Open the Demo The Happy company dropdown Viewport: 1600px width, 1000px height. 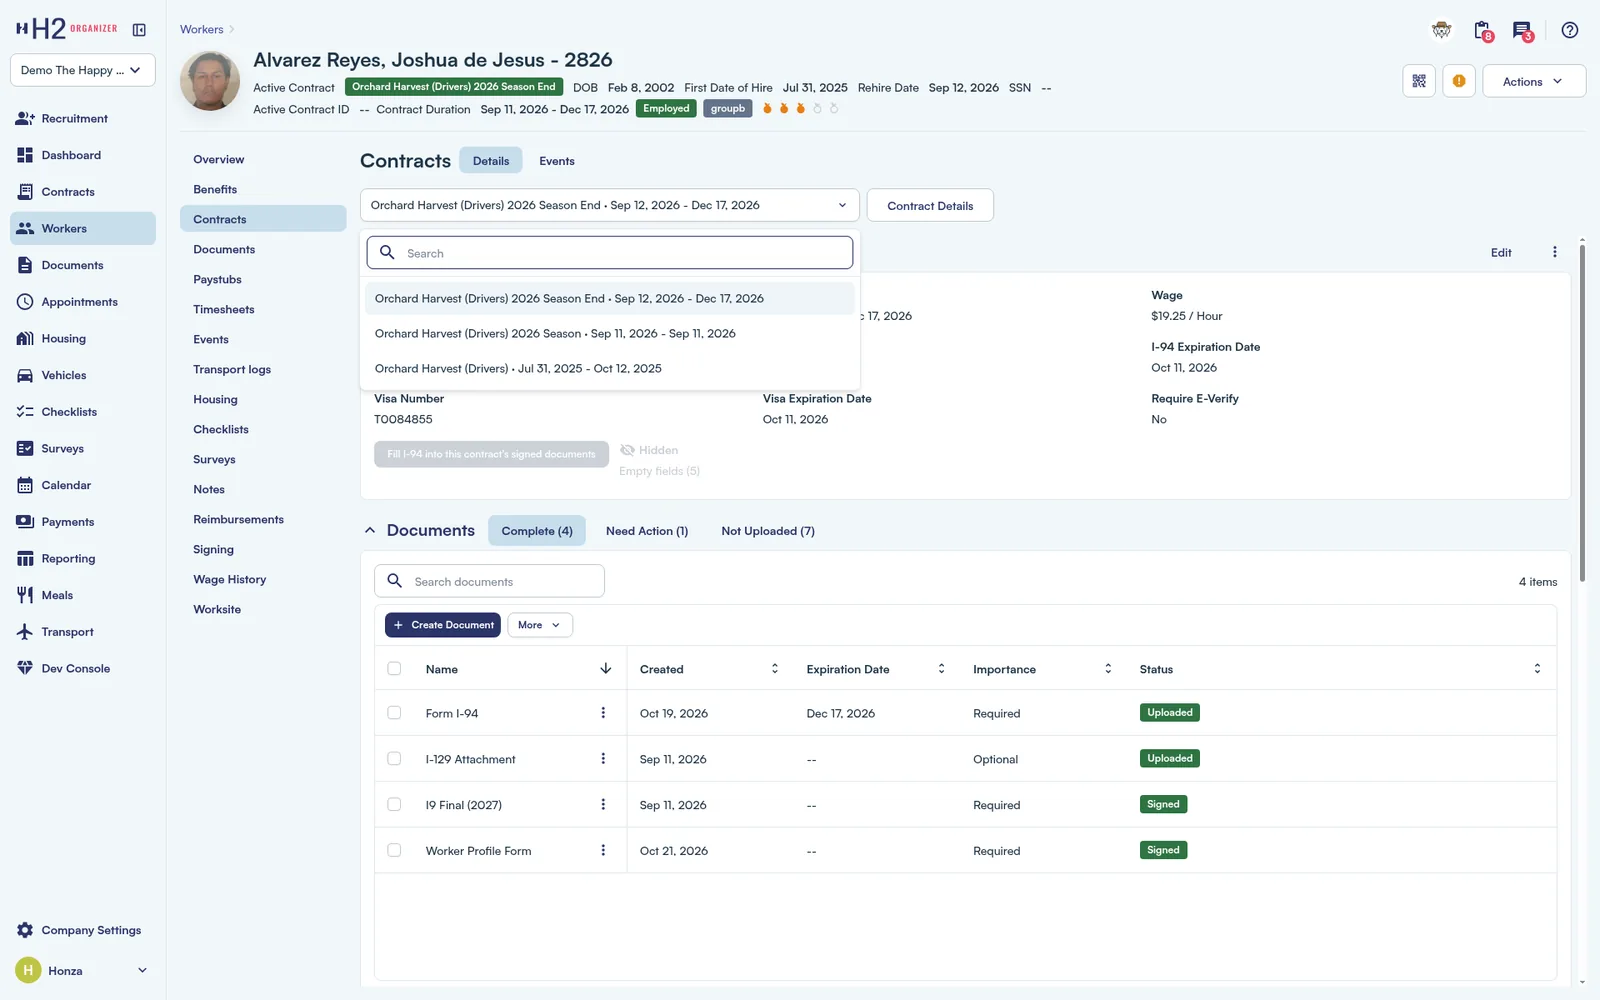(x=83, y=70)
